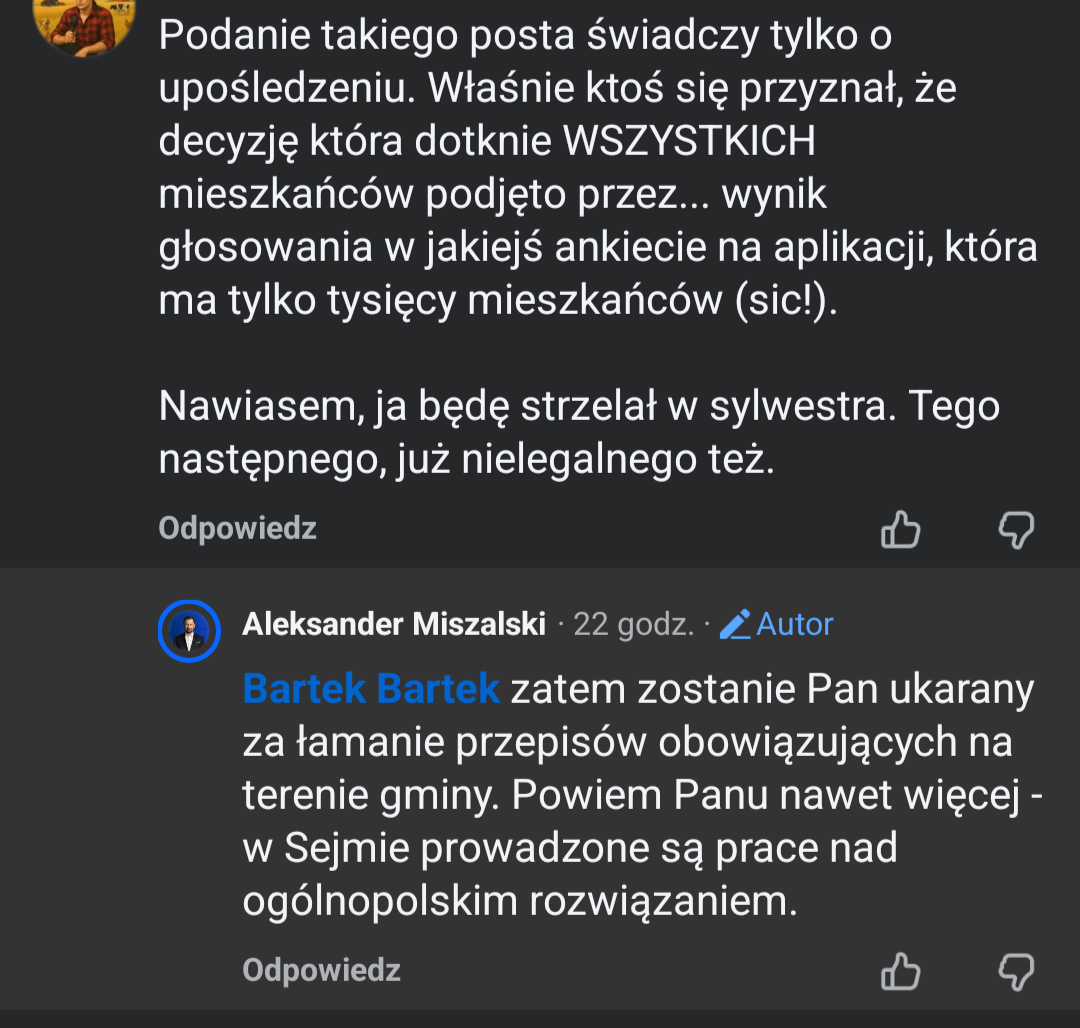Viewport: 1080px width, 1028px height.
Task: Dislike the top comment about the app survey
Action: (x=1016, y=530)
